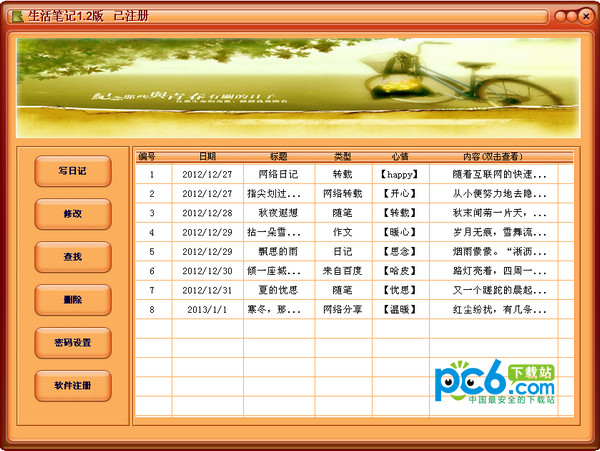The height and width of the screenshot is (451, 600).
Task: Click the 内容(双击查看) column header
Action: pyautogui.click(x=497, y=157)
